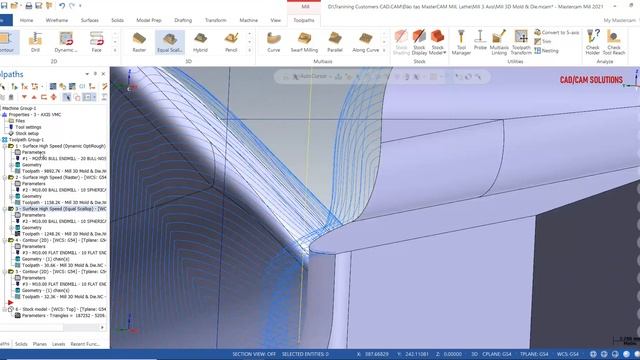Click Convert to 5-axis
This screenshot has width=640, height=360.
point(556,32)
